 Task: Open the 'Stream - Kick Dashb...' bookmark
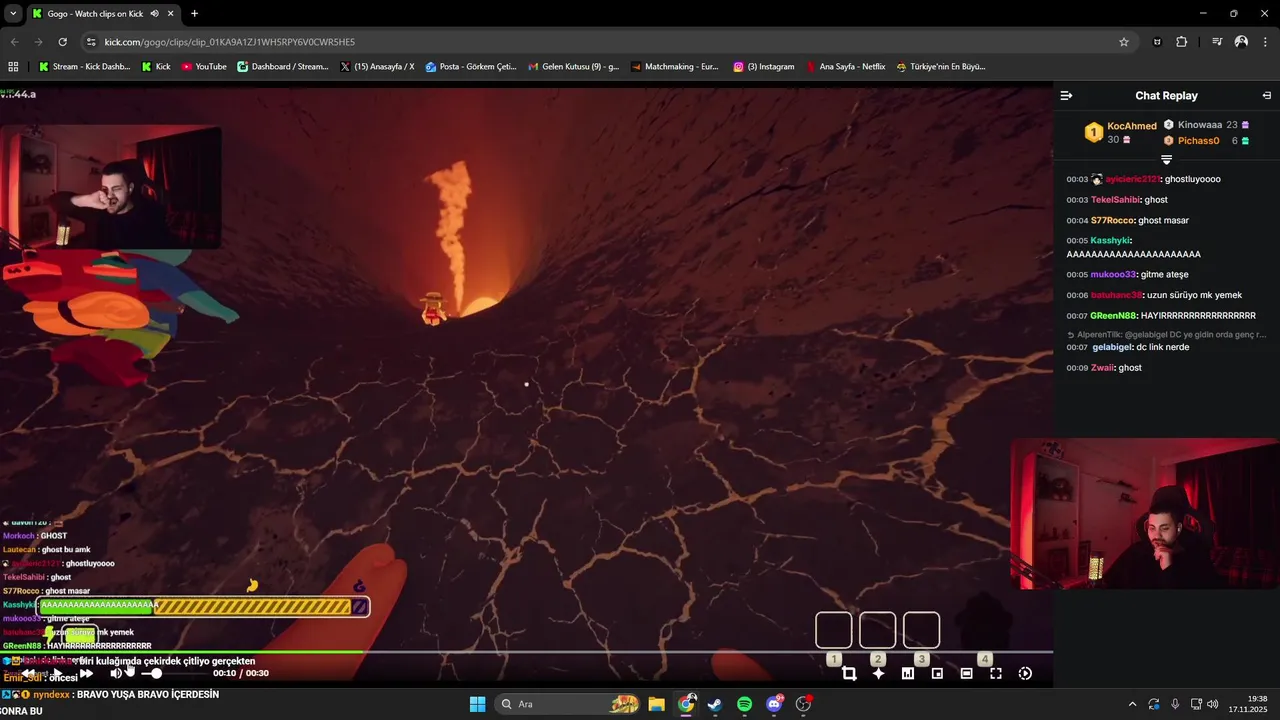85,67
